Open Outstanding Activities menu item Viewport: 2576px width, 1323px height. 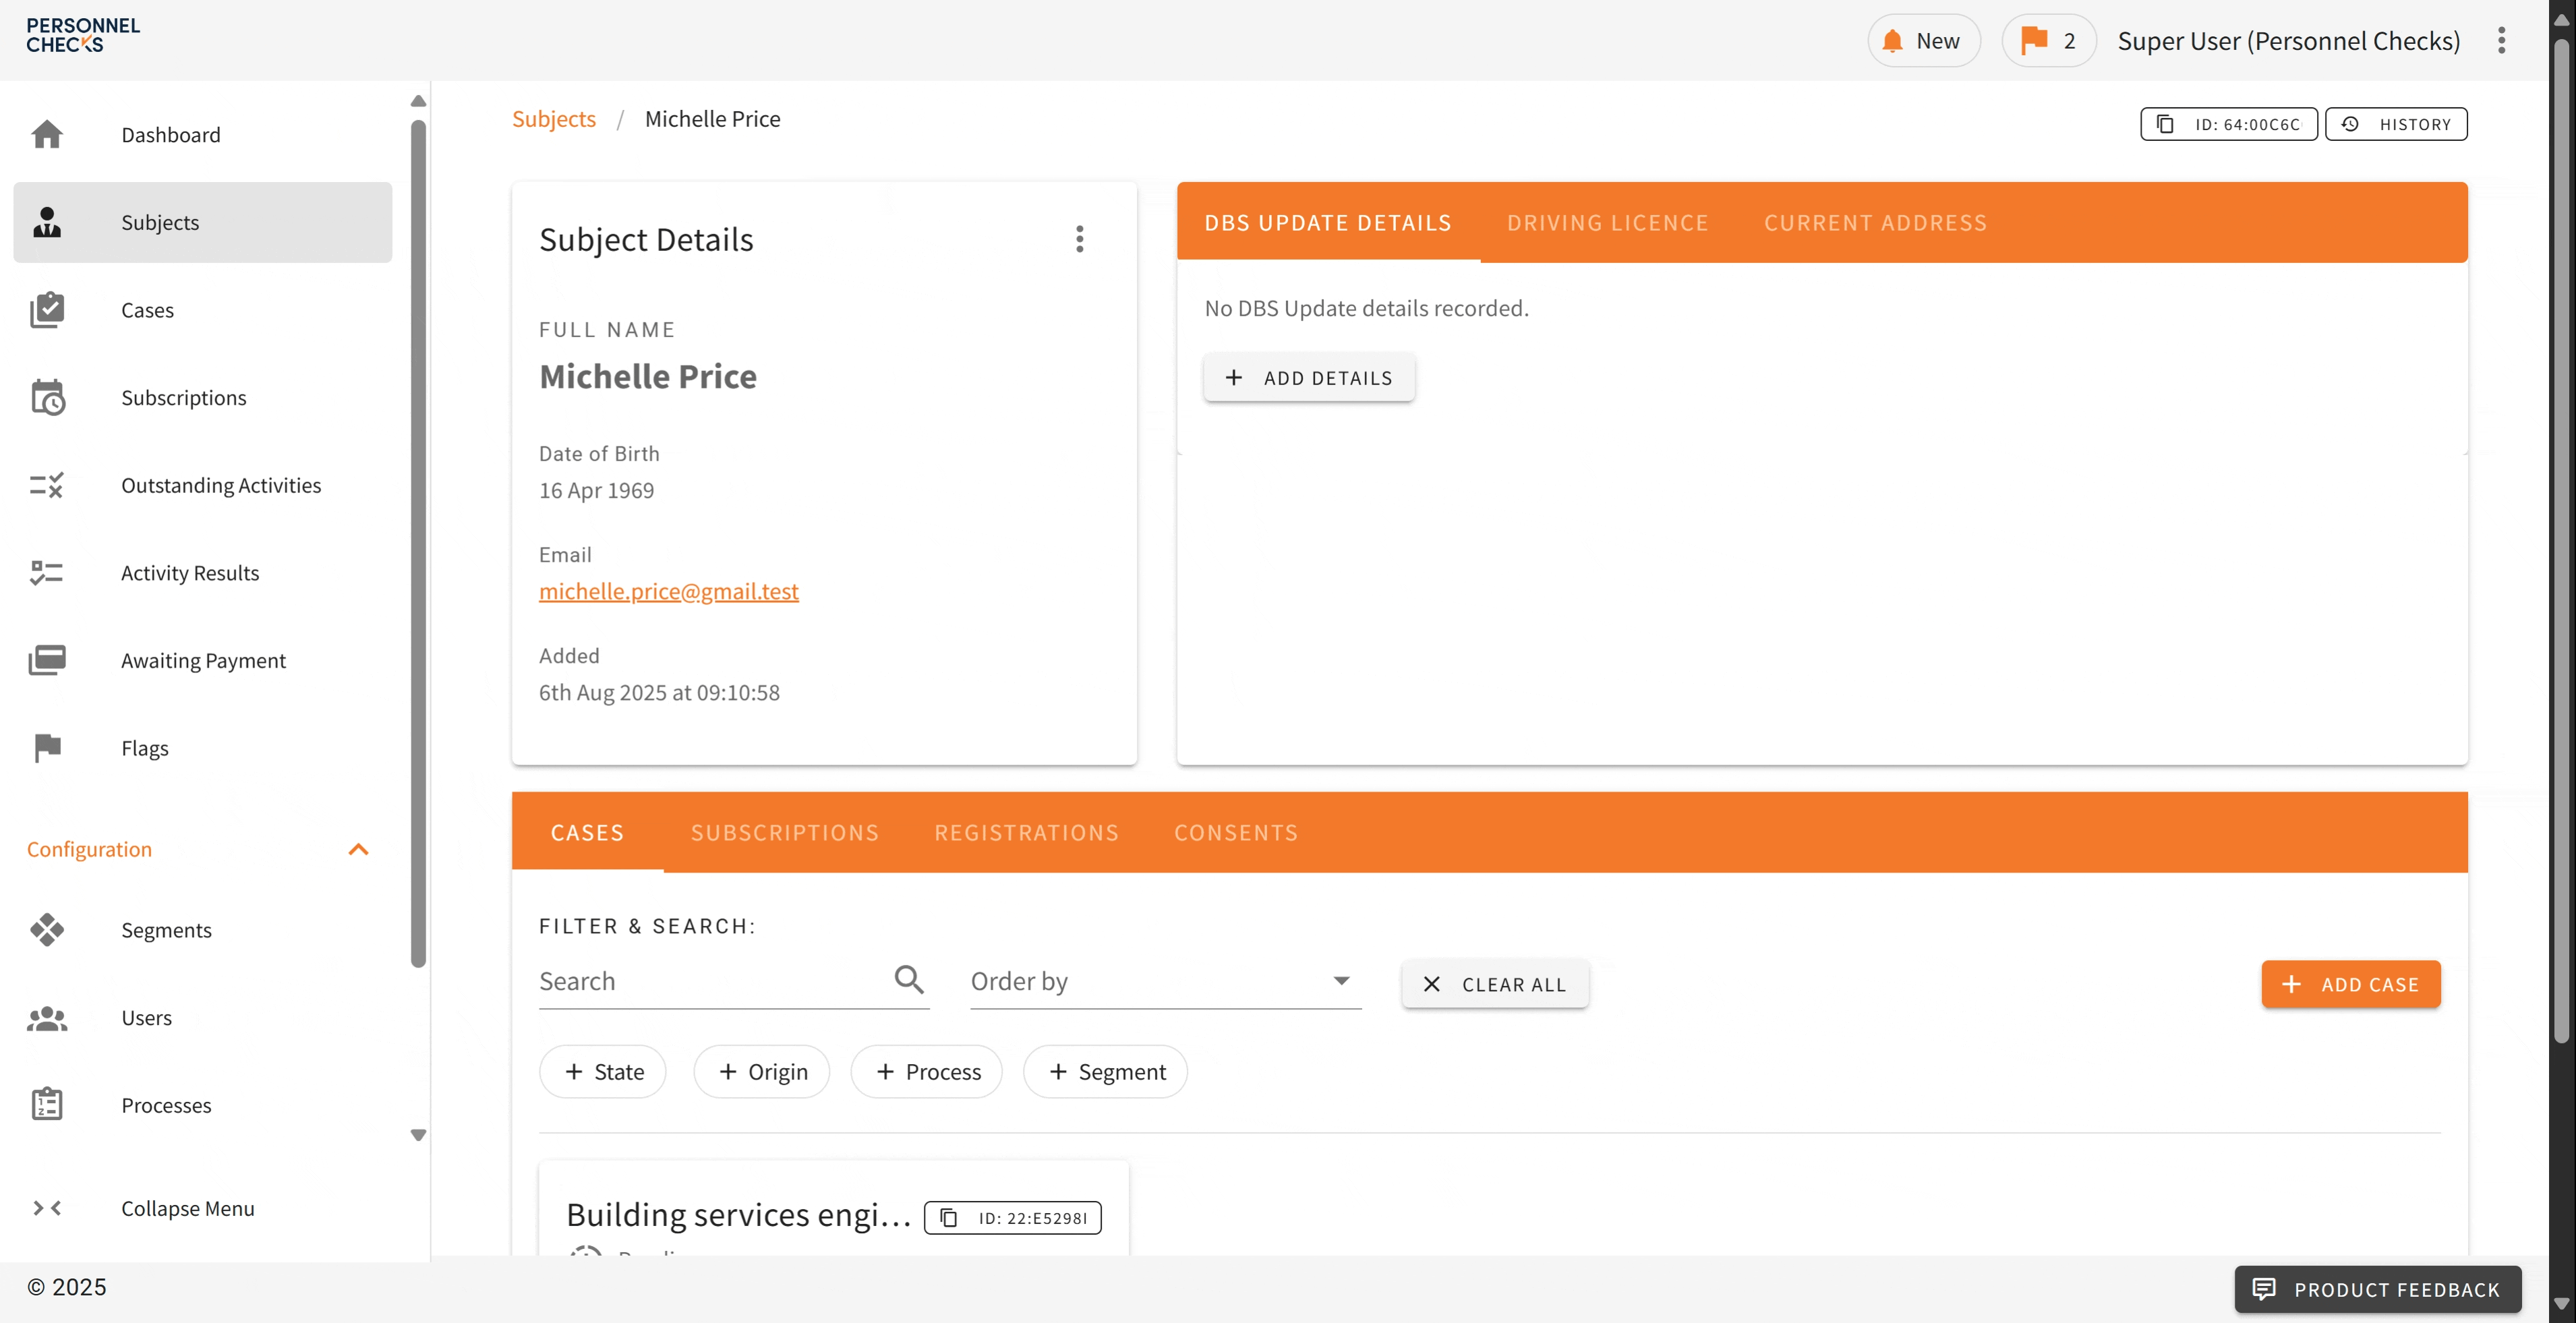[x=203, y=485]
